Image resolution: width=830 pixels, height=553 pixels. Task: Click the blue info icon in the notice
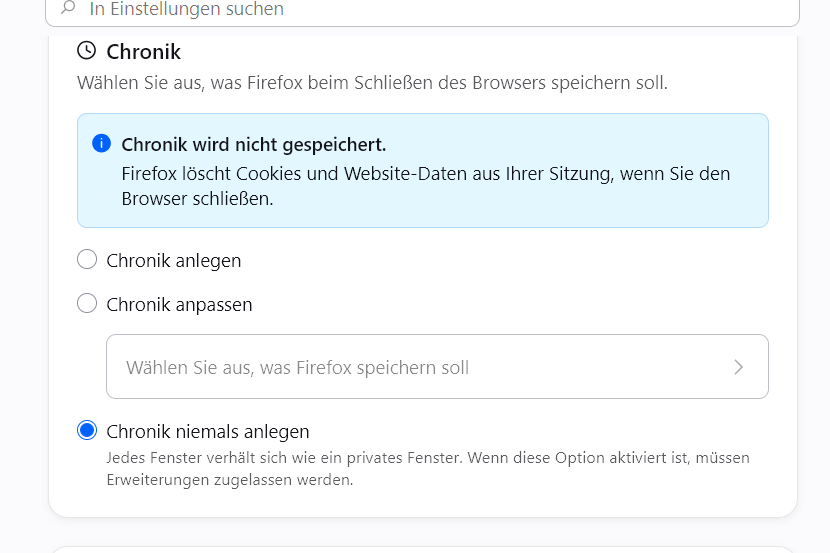pos(101,143)
